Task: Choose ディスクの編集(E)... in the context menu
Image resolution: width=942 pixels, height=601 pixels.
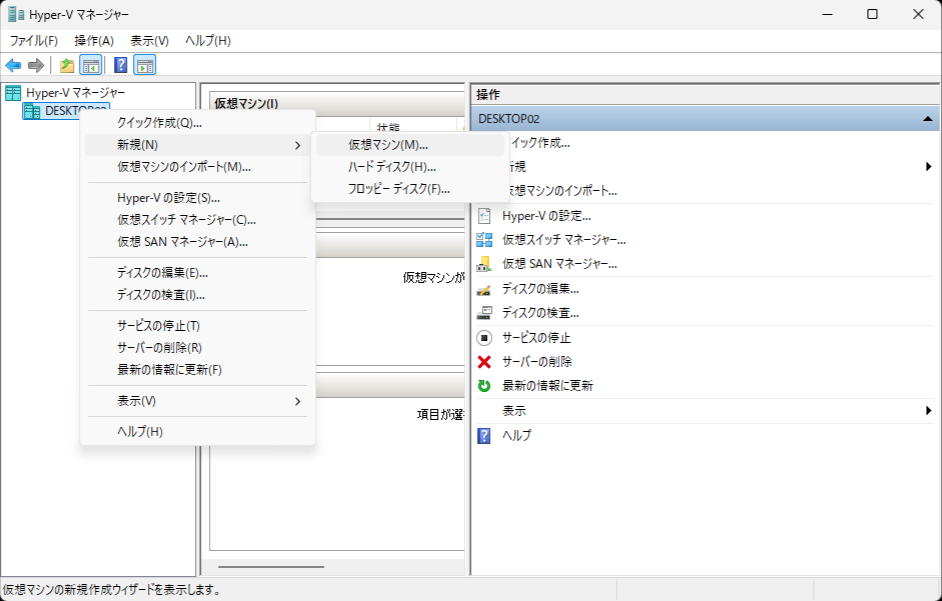Action: coord(197,273)
